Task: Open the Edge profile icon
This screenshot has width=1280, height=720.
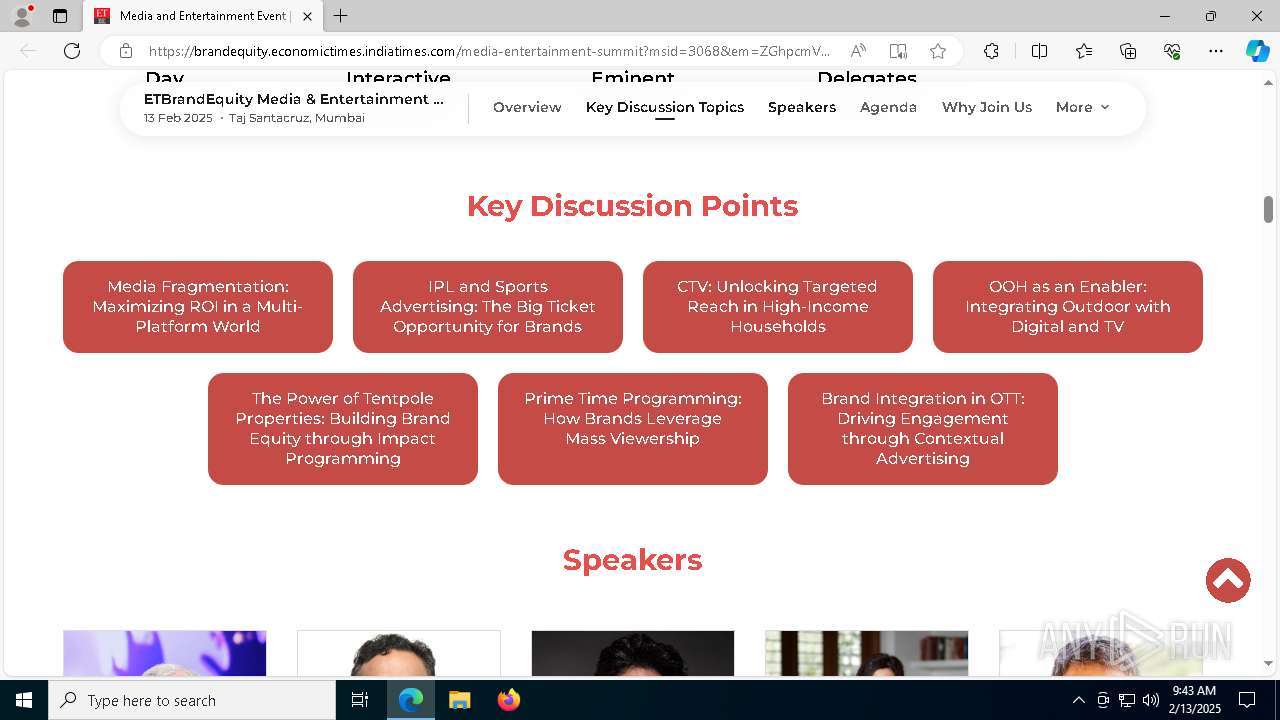Action: [x=22, y=16]
